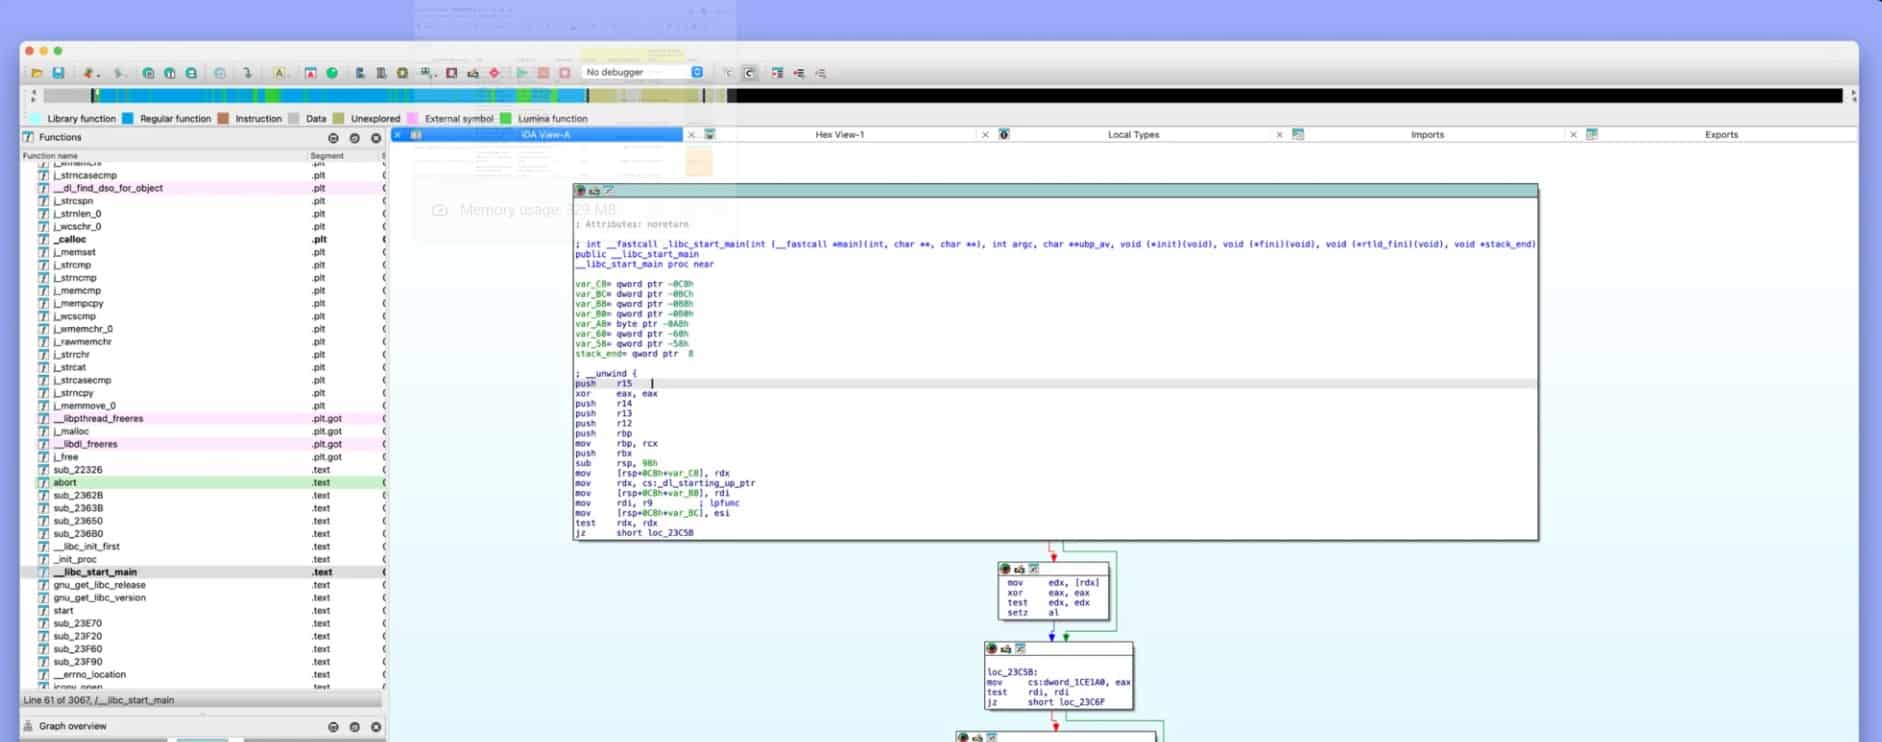
Task: Click the icon left of Hex View-1 tab
Action: pyautogui.click(x=710, y=134)
